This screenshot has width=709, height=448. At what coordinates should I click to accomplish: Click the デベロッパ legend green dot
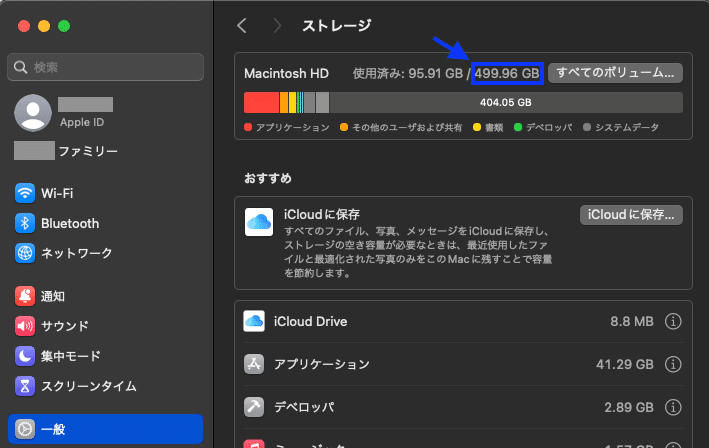tap(518, 127)
